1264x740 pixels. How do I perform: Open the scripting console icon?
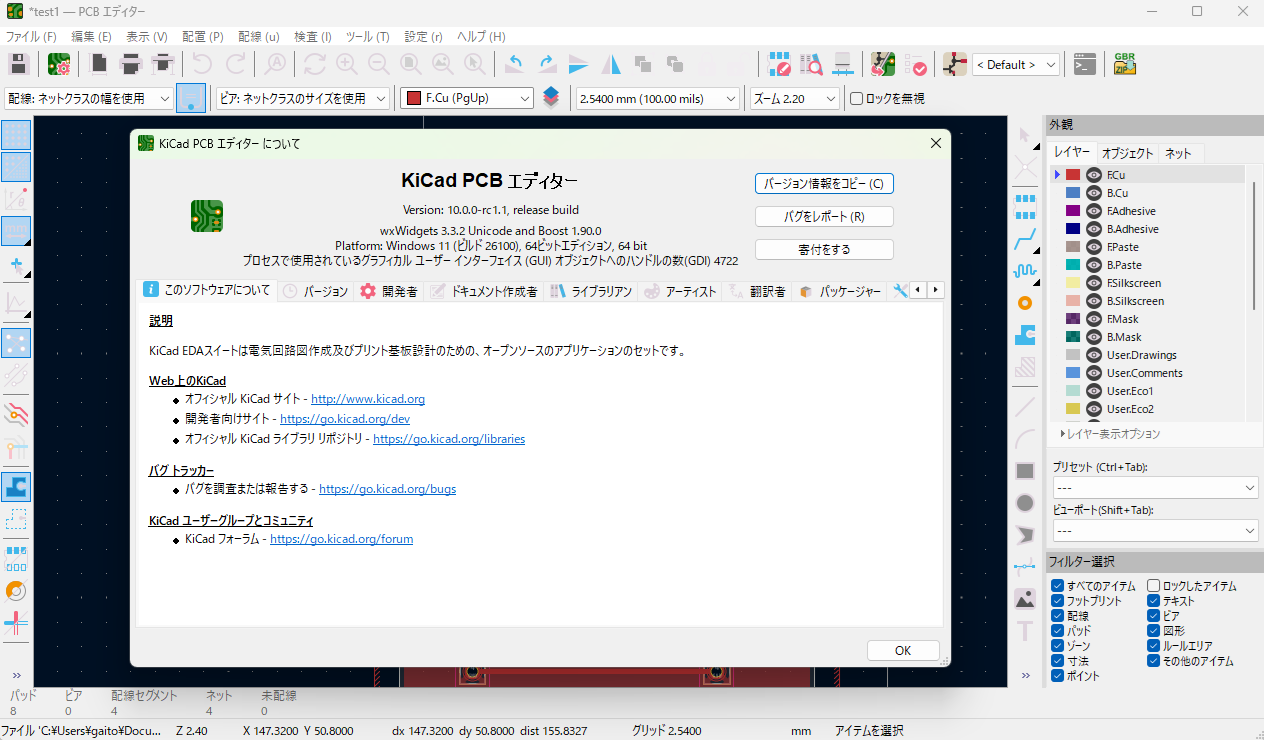tap(1084, 64)
